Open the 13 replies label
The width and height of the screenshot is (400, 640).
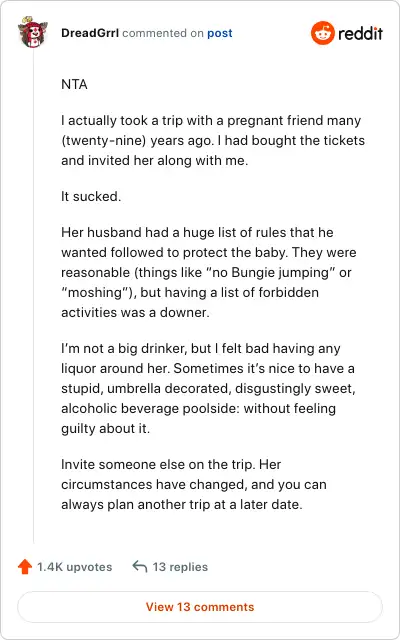pos(180,567)
